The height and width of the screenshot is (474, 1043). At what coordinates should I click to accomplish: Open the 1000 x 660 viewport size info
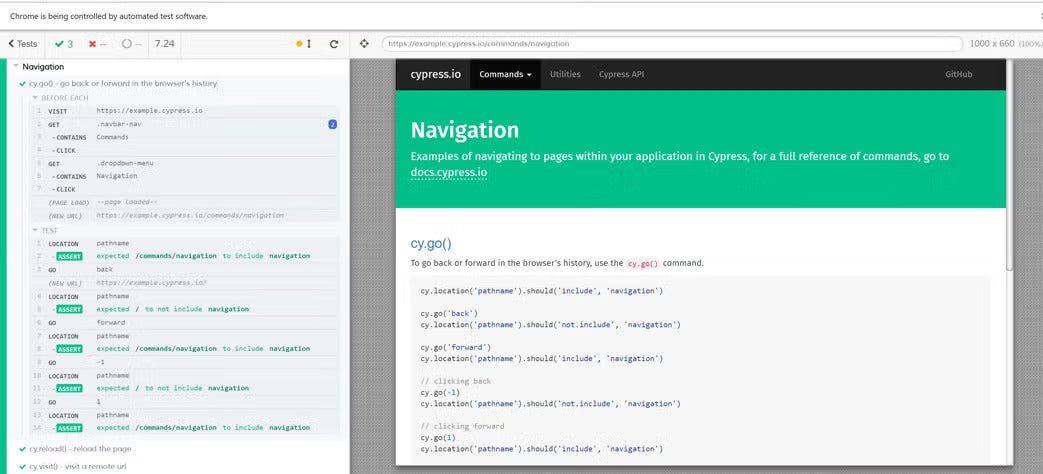click(1004, 44)
